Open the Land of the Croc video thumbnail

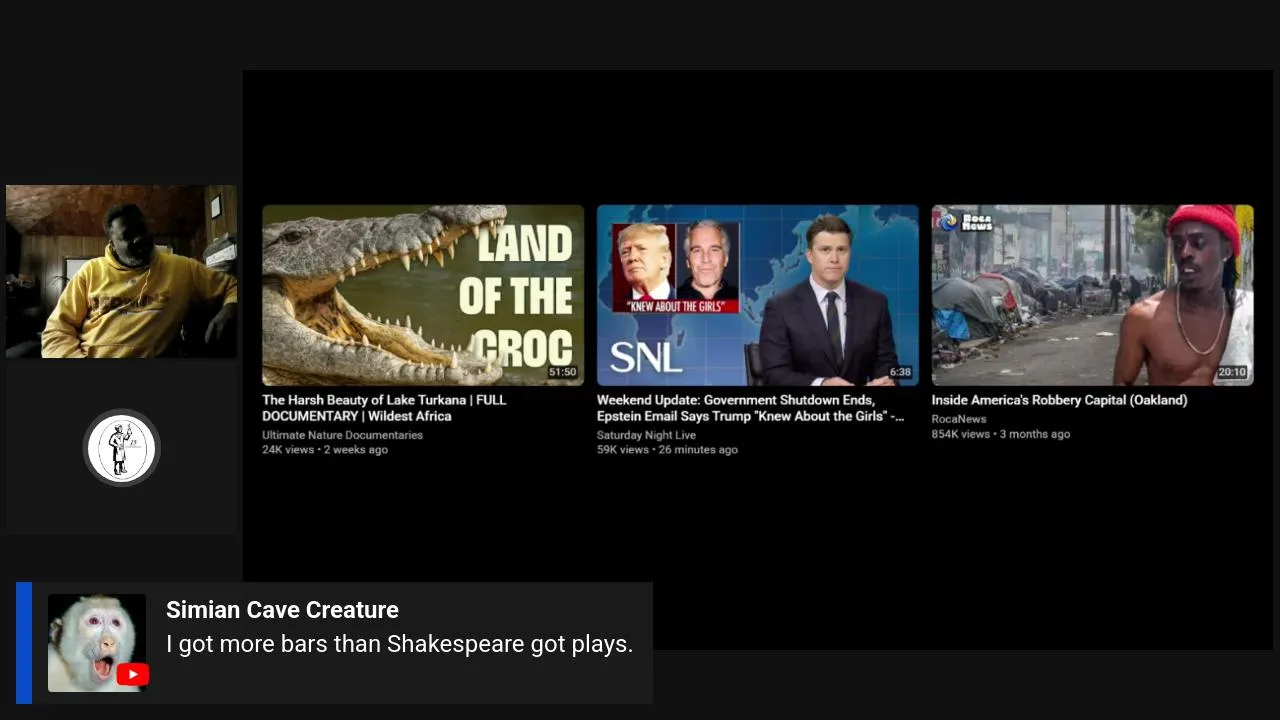(x=423, y=295)
